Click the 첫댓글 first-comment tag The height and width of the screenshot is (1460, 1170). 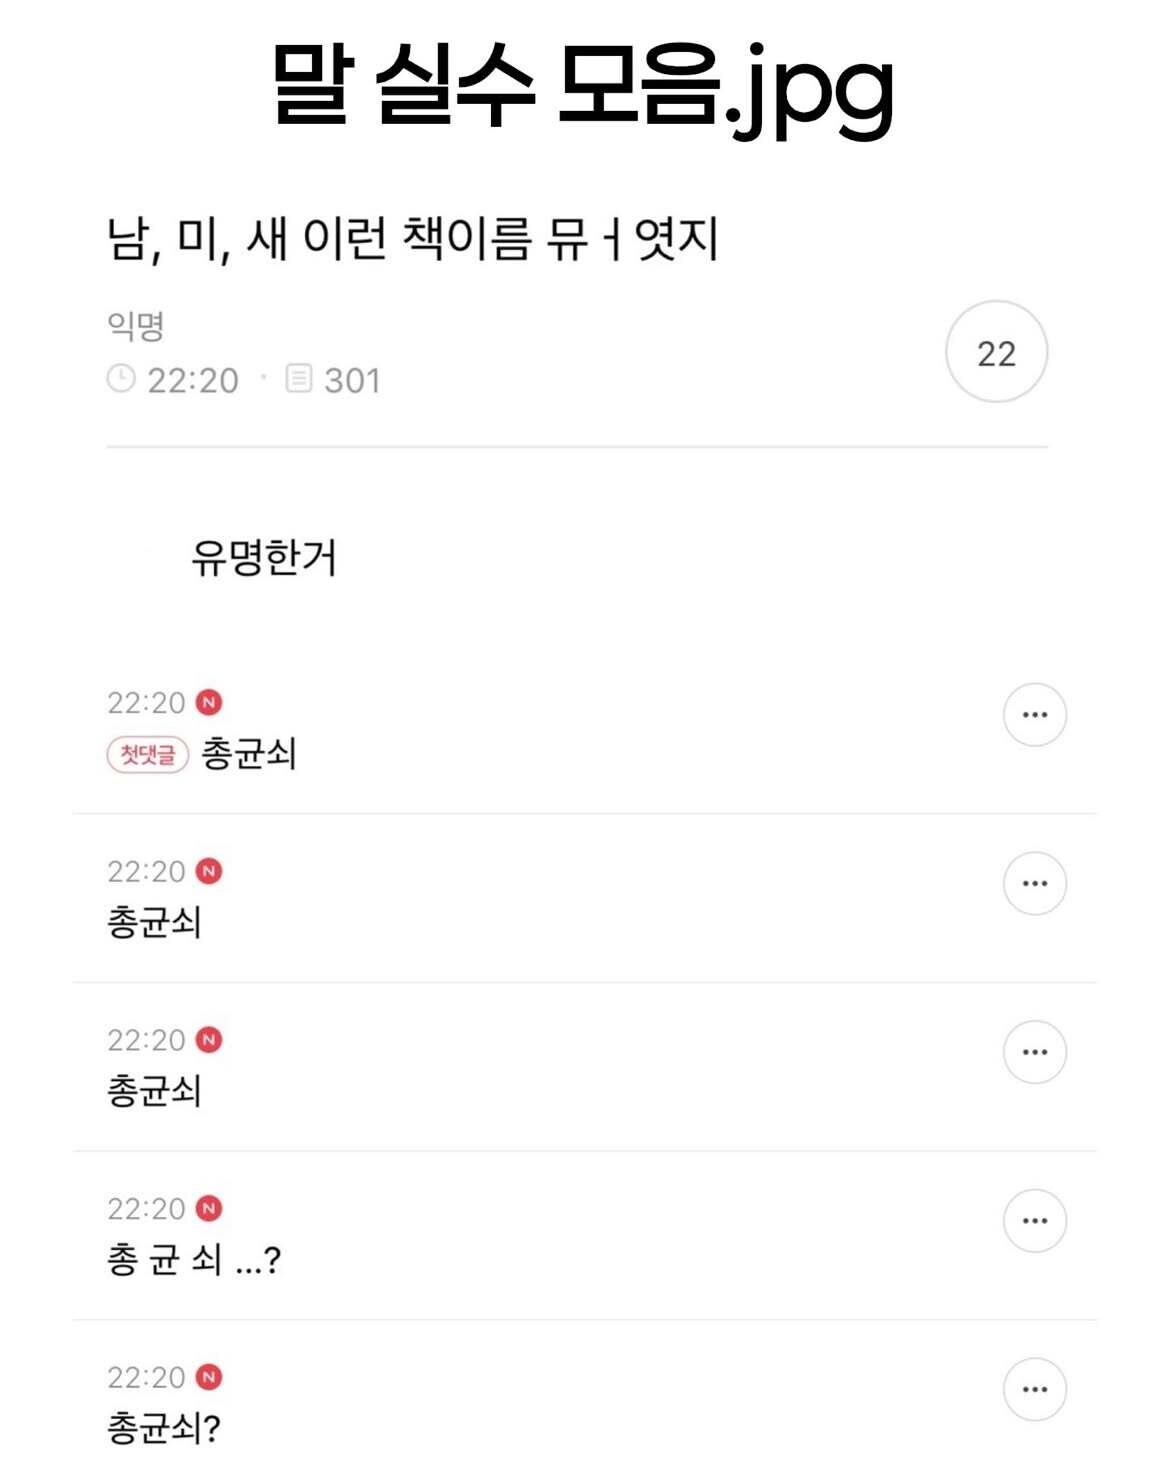148,754
